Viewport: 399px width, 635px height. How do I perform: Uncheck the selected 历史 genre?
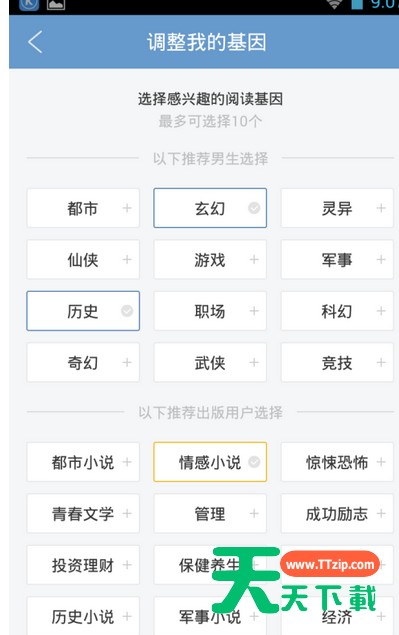coord(83,311)
